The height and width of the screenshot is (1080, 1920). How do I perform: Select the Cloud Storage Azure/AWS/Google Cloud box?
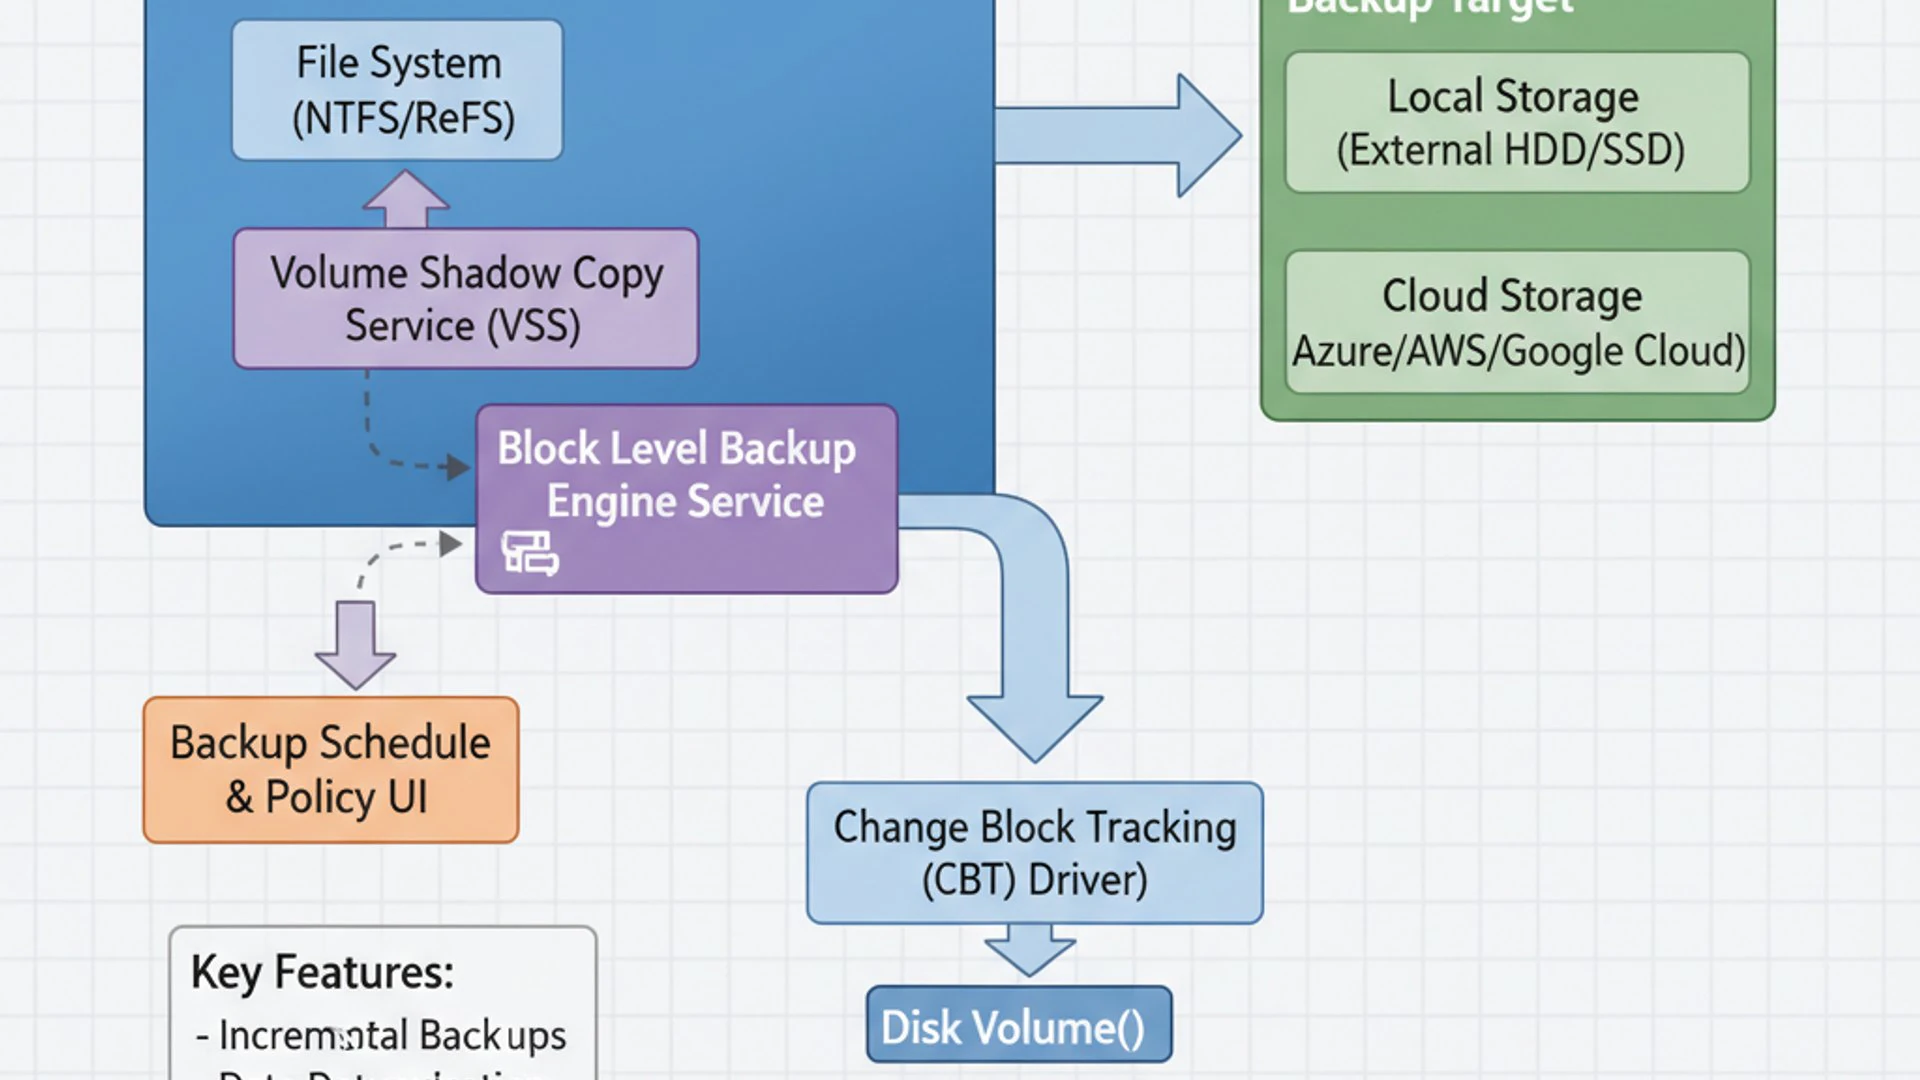coord(1517,322)
